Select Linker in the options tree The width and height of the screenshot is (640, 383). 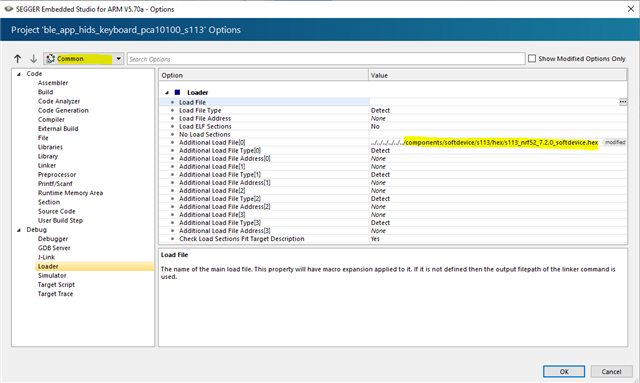47,165
